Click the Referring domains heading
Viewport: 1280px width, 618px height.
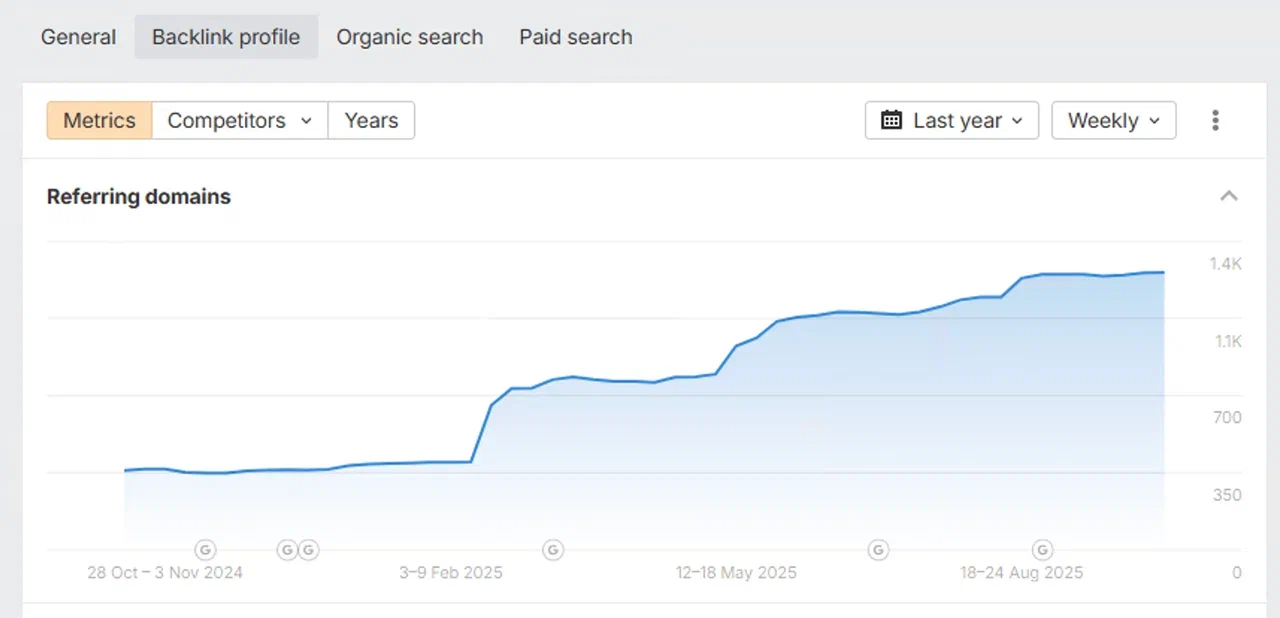[138, 196]
